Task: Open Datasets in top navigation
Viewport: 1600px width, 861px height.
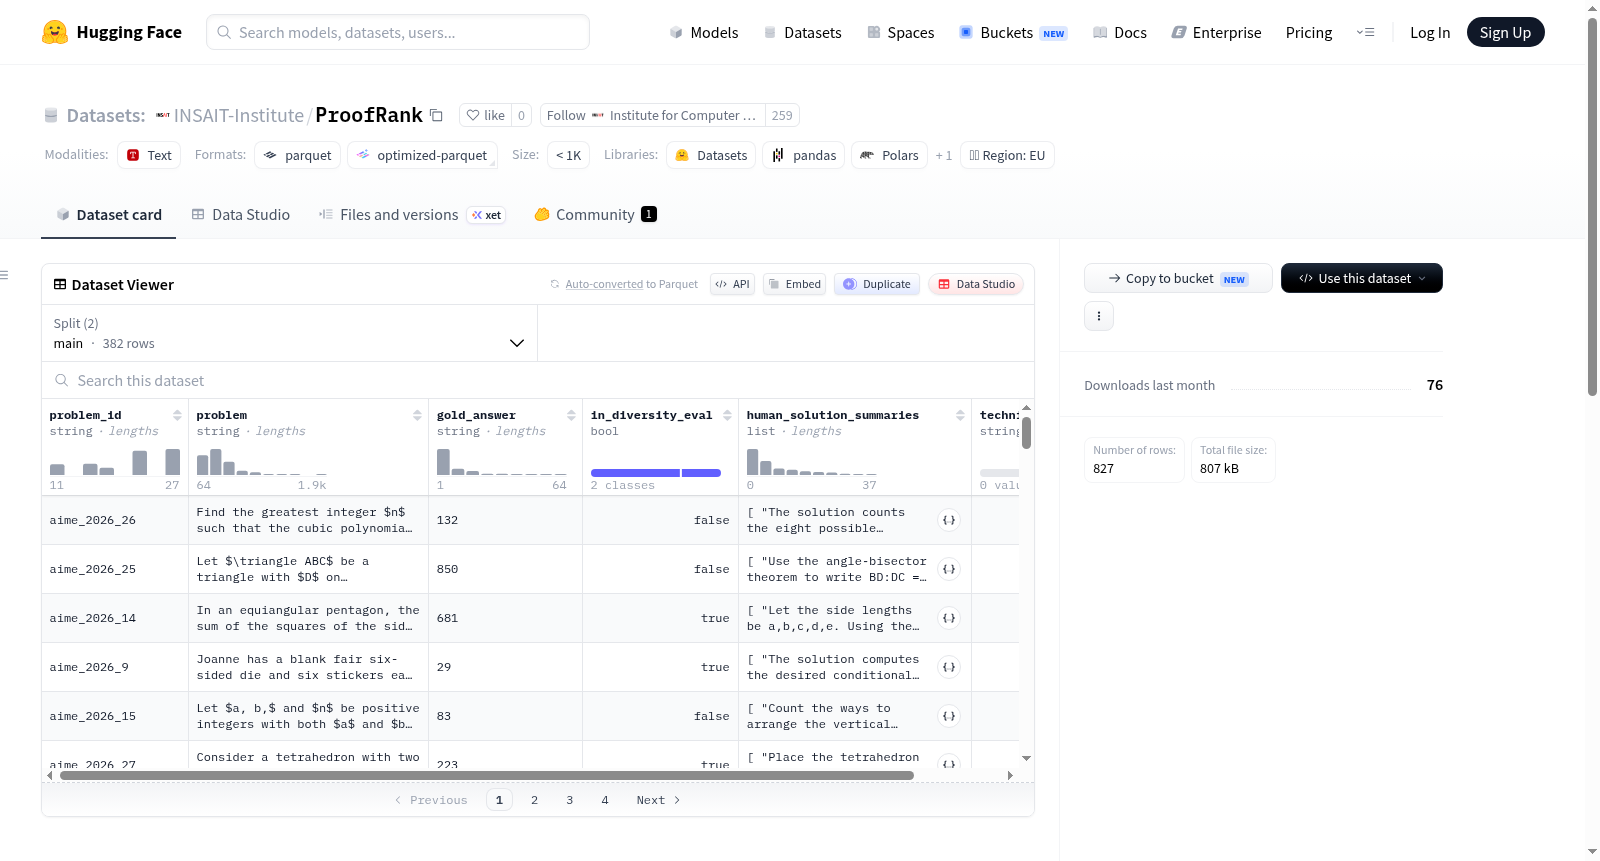Action: pyautogui.click(x=802, y=32)
